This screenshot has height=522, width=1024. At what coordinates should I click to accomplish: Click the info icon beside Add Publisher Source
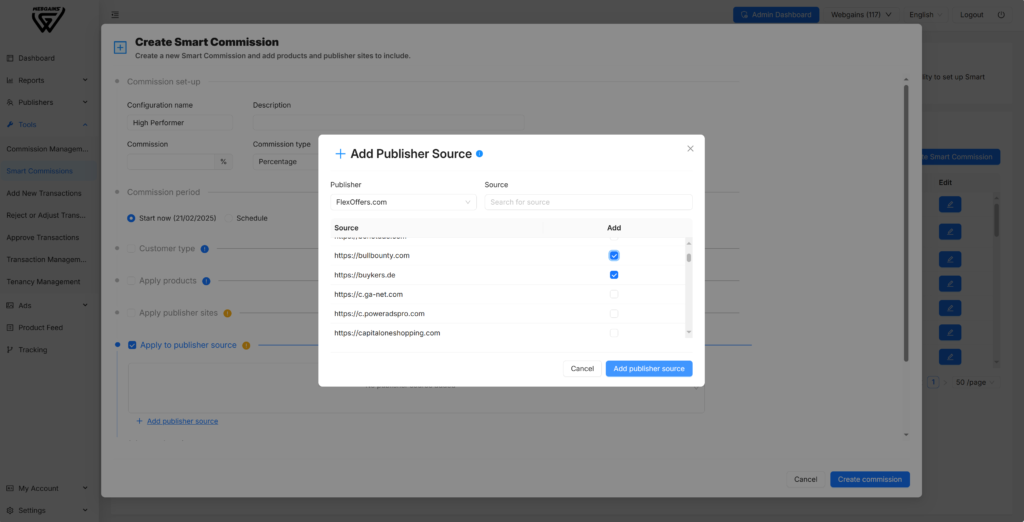click(479, 154)
